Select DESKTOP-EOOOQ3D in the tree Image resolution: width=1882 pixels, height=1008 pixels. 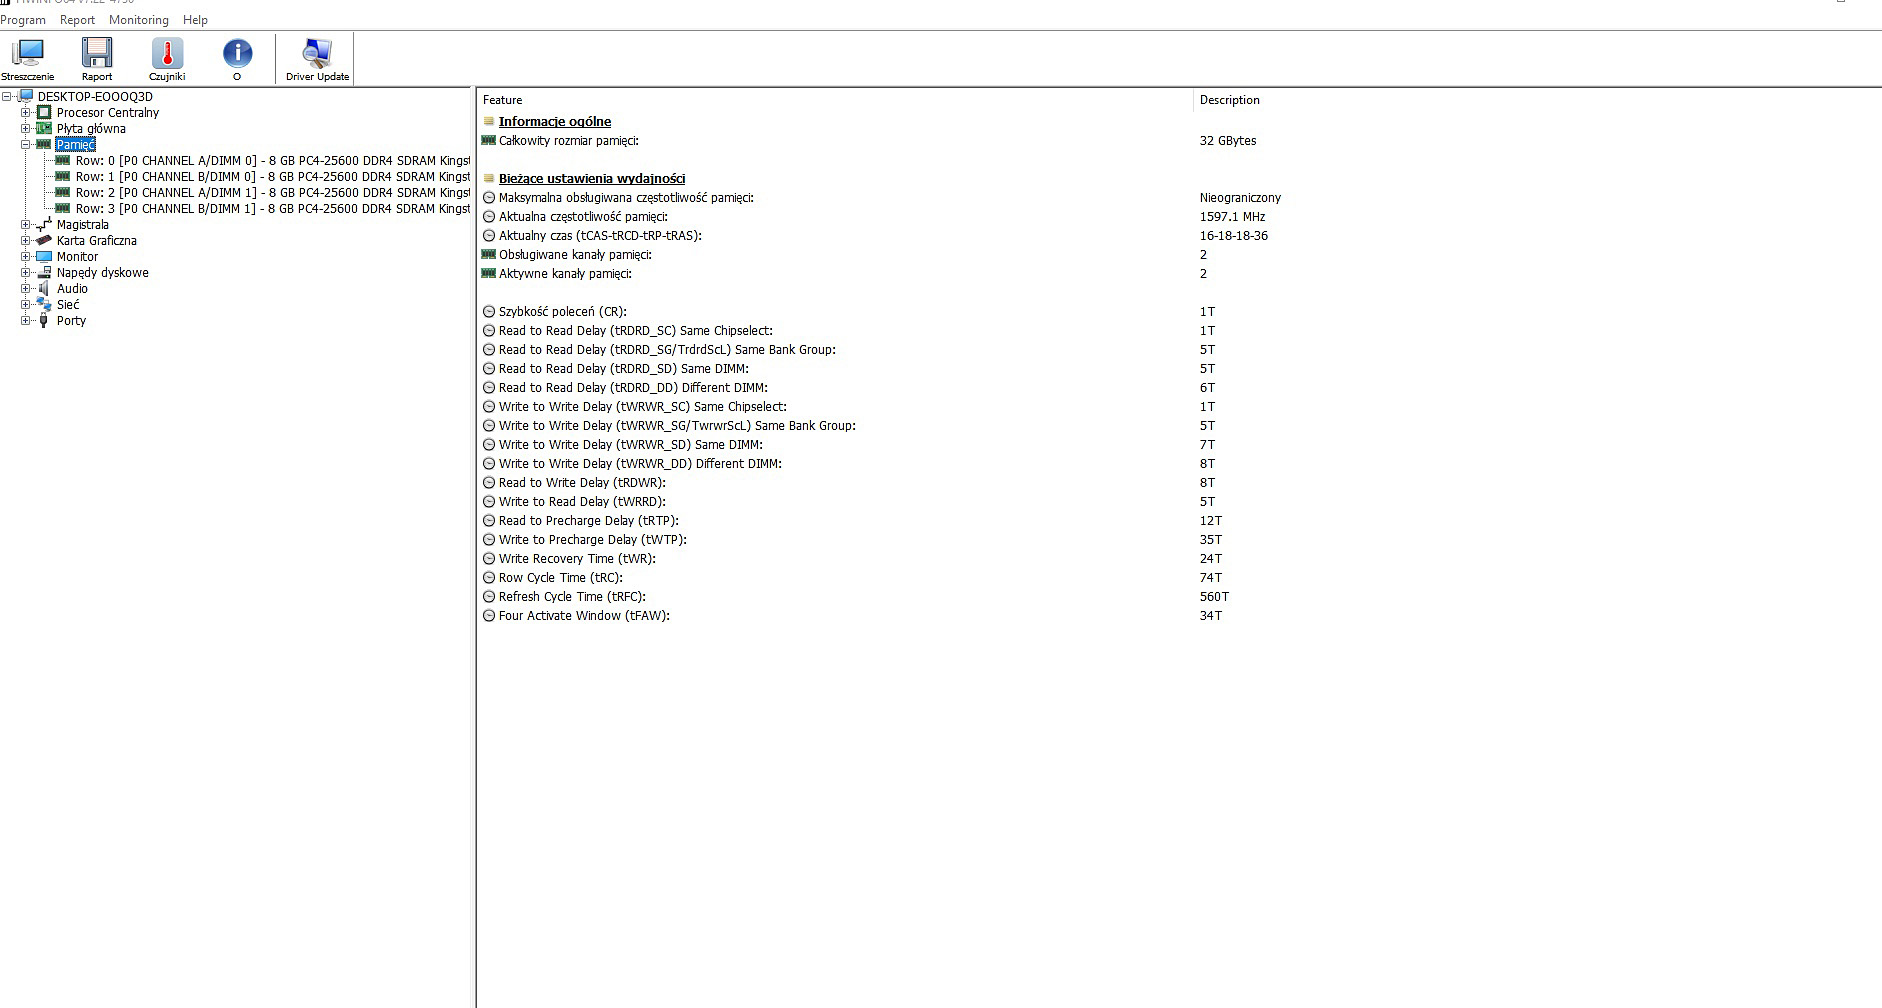pos(95,97)
